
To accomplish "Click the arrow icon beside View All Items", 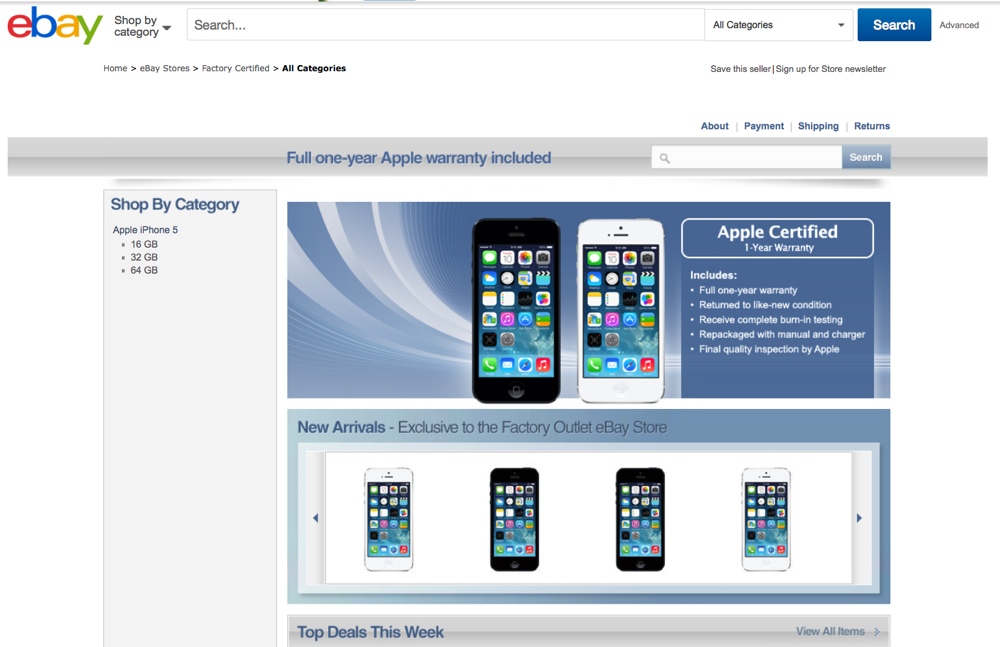I will point(877,632).
